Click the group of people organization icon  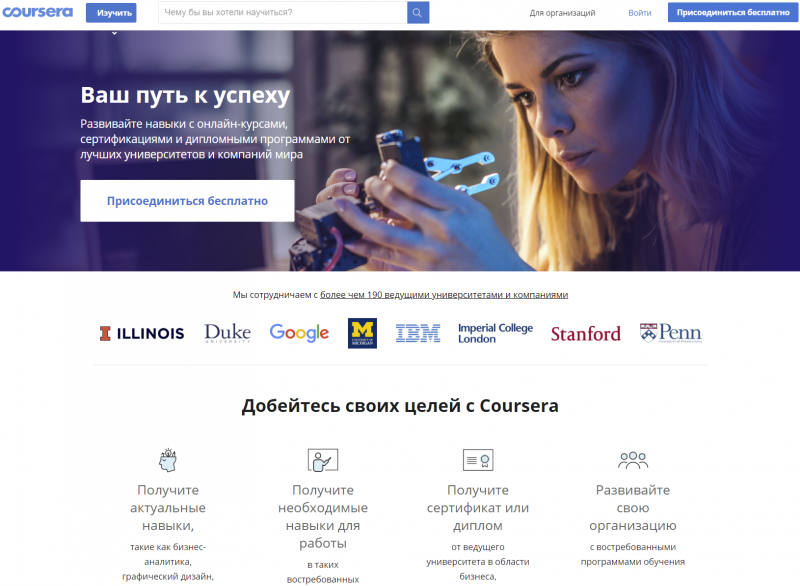(x=633, y=460)
